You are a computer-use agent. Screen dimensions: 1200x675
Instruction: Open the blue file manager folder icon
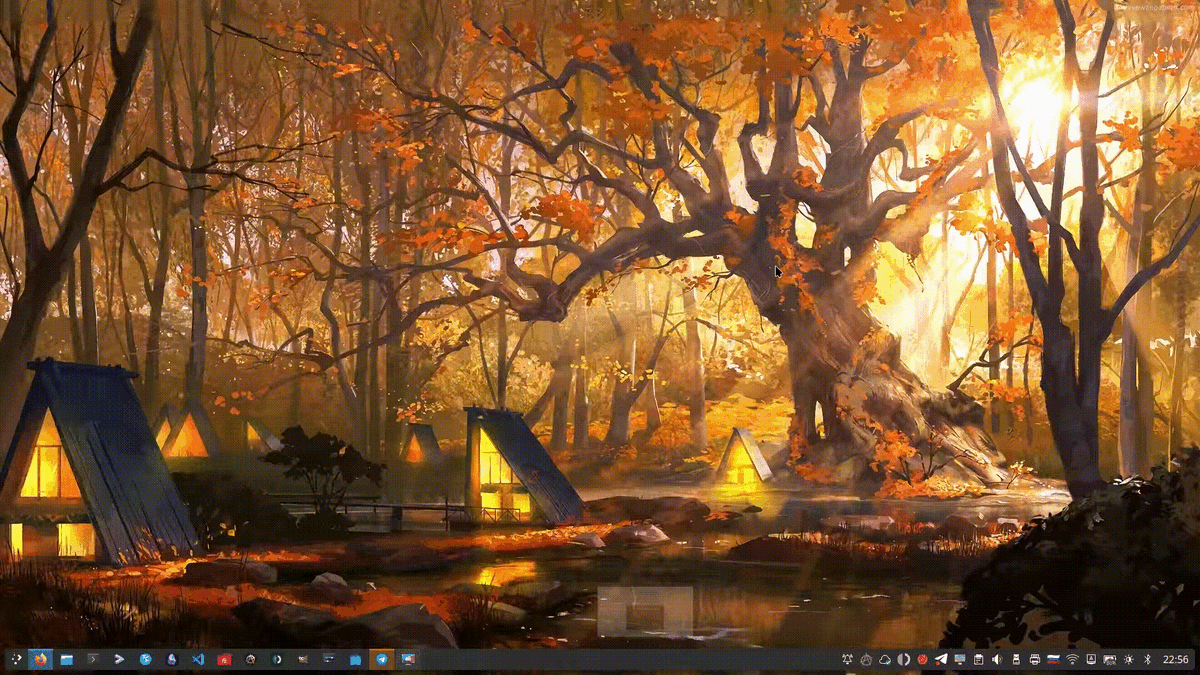click(x=67, y=660)
